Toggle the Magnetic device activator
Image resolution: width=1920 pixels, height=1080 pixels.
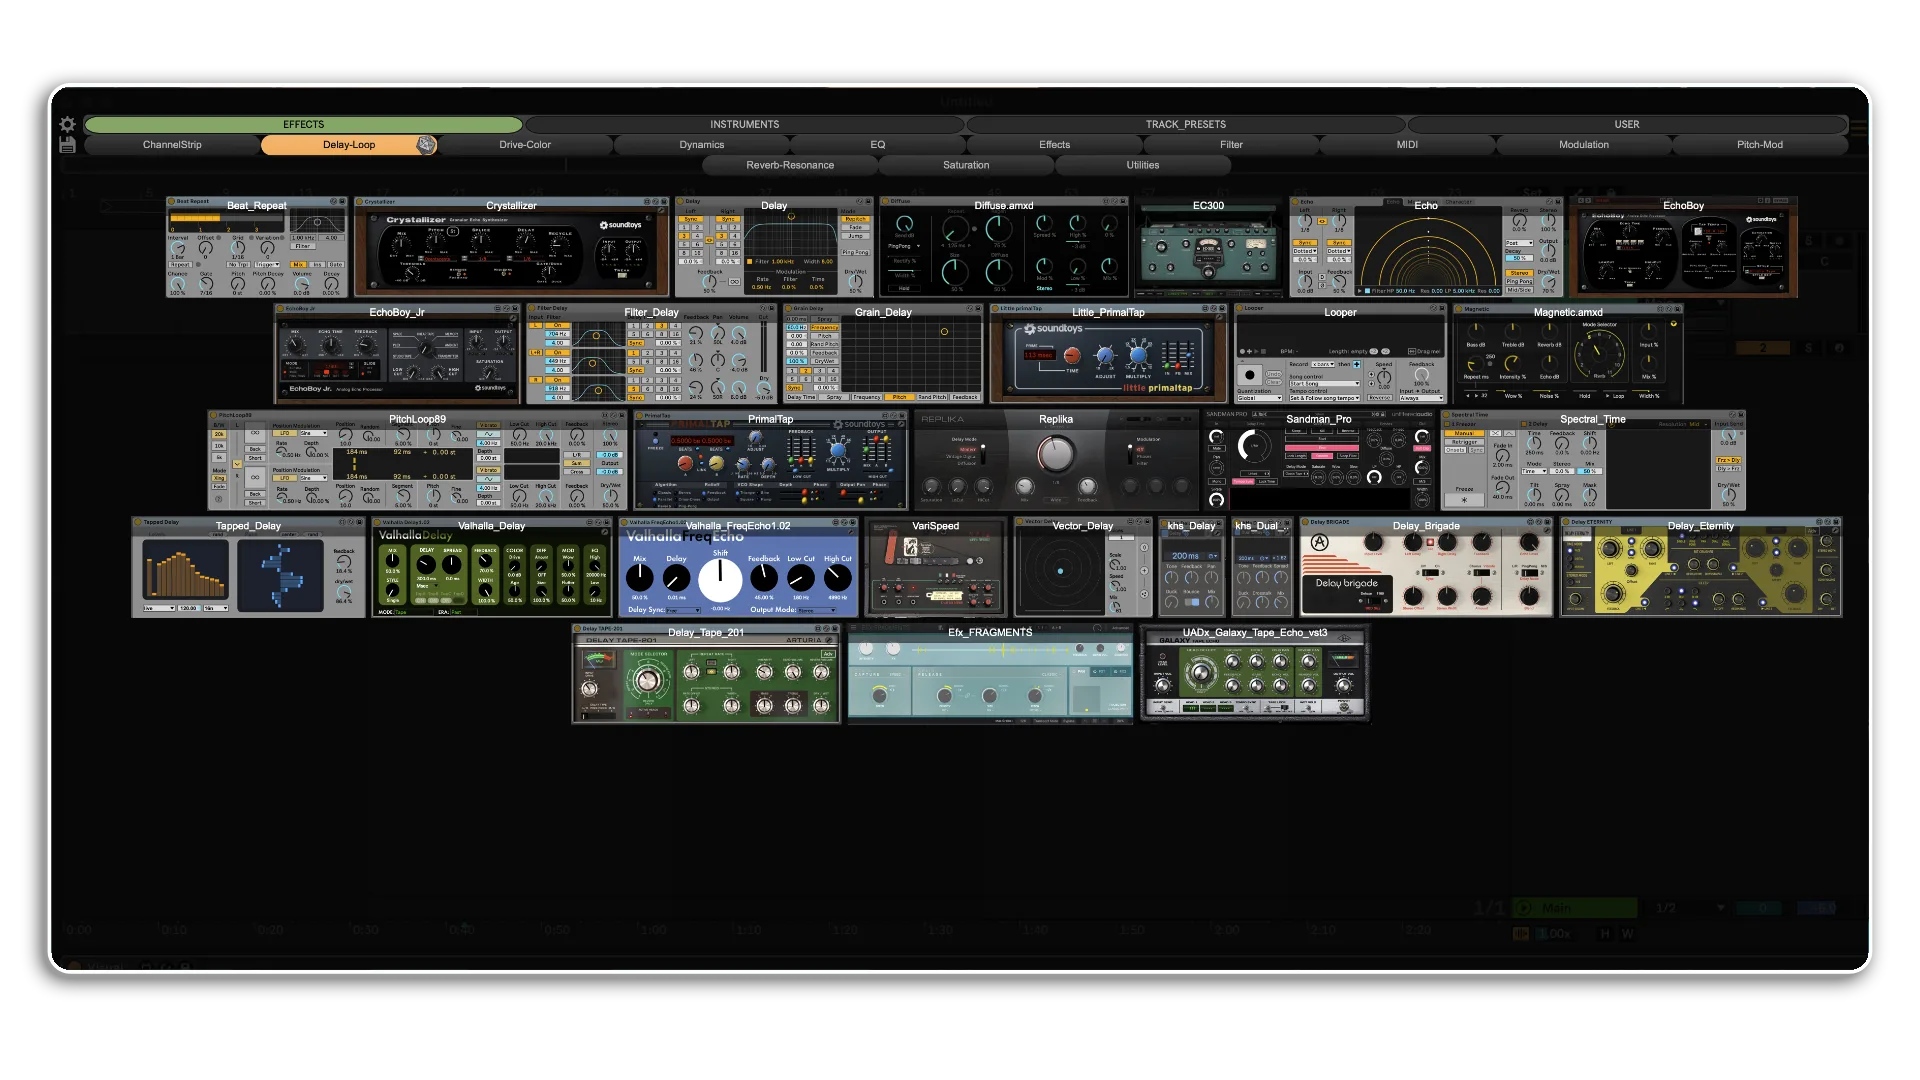click(1459, 309)
